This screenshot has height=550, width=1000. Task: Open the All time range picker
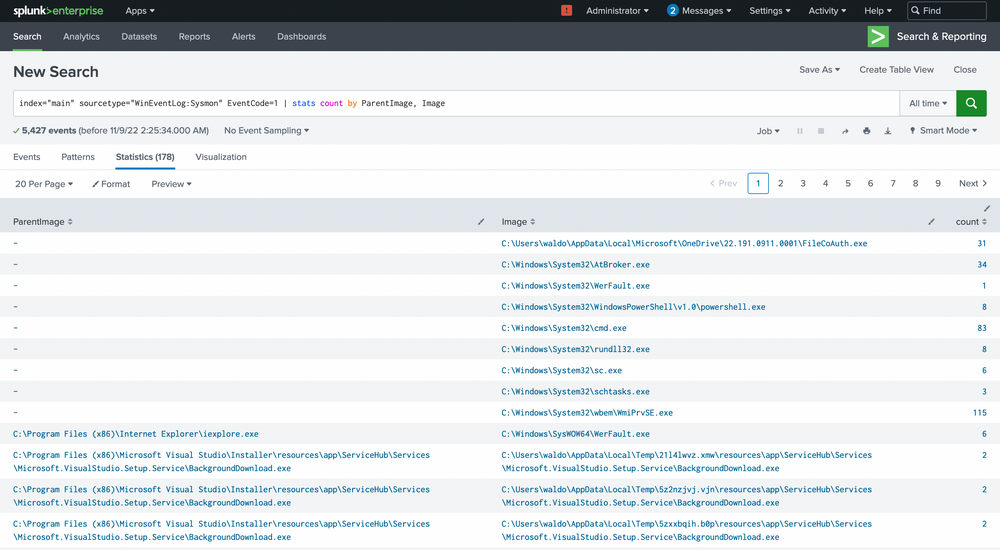[x=927, y=103]
